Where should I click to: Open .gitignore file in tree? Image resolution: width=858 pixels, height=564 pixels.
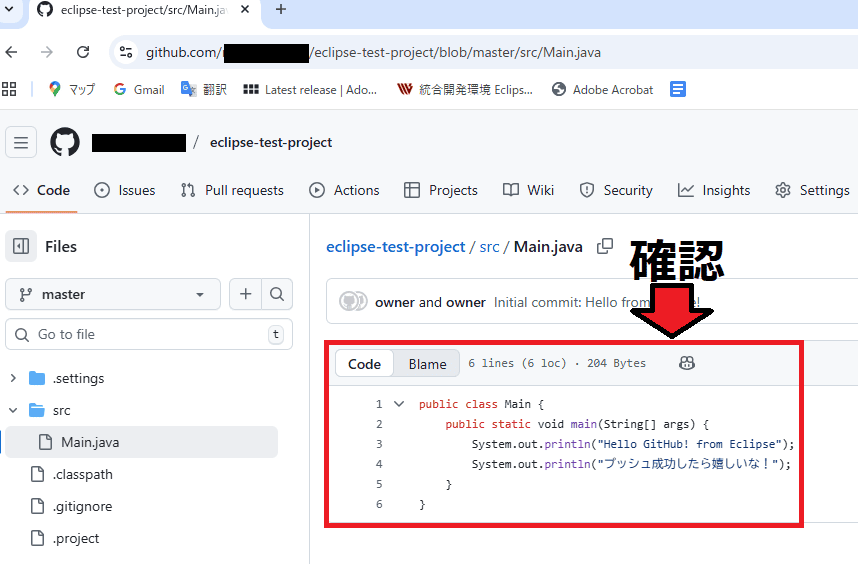[x=82, y=506]
